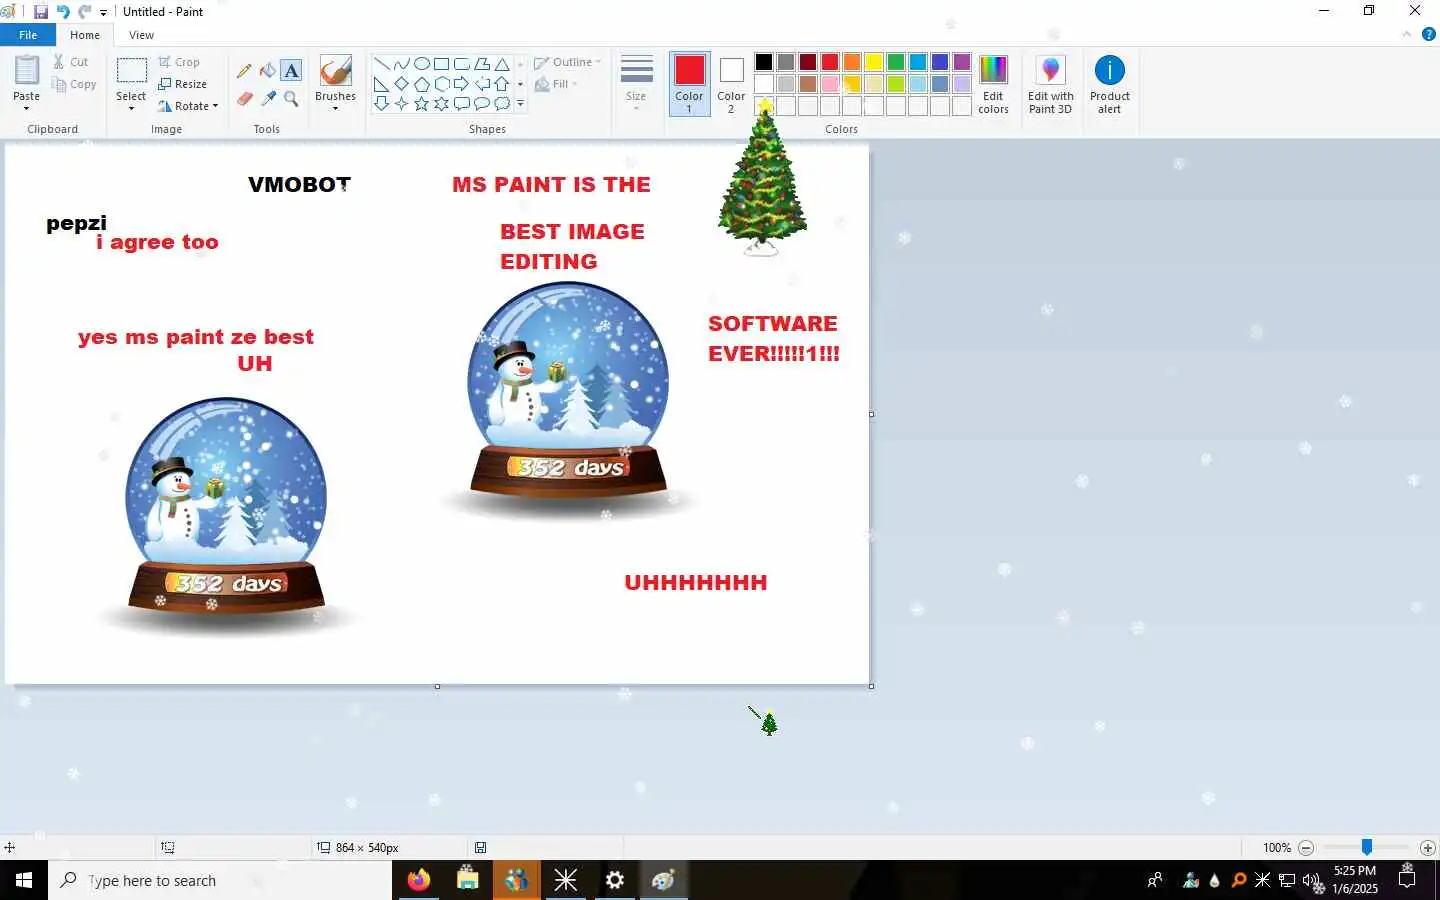Click the Brushes icon
The height and width of the screenshot is (900, 1440).
335,71
